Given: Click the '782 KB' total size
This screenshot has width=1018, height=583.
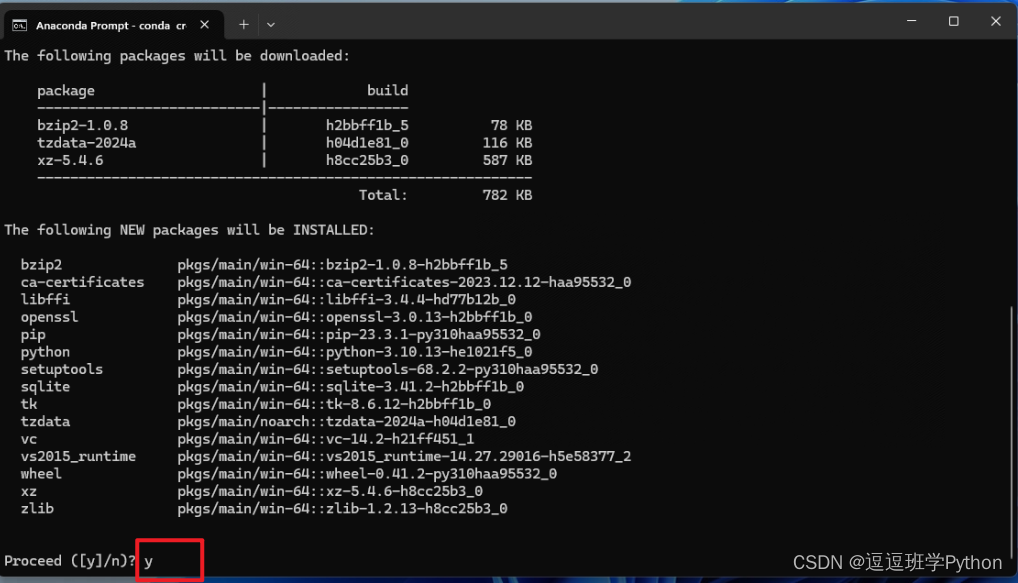Looking at the screenshot, I should click(x=507, y=195).
